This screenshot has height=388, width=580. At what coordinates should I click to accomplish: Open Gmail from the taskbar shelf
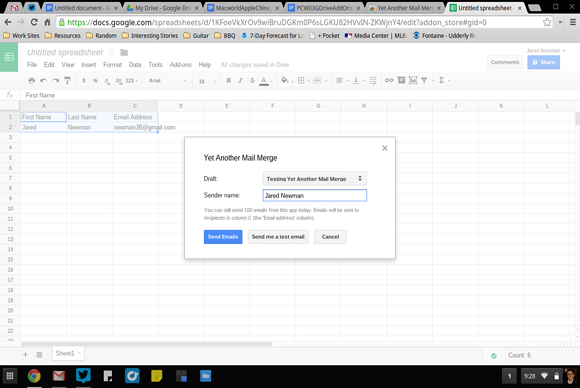(59, 376)
